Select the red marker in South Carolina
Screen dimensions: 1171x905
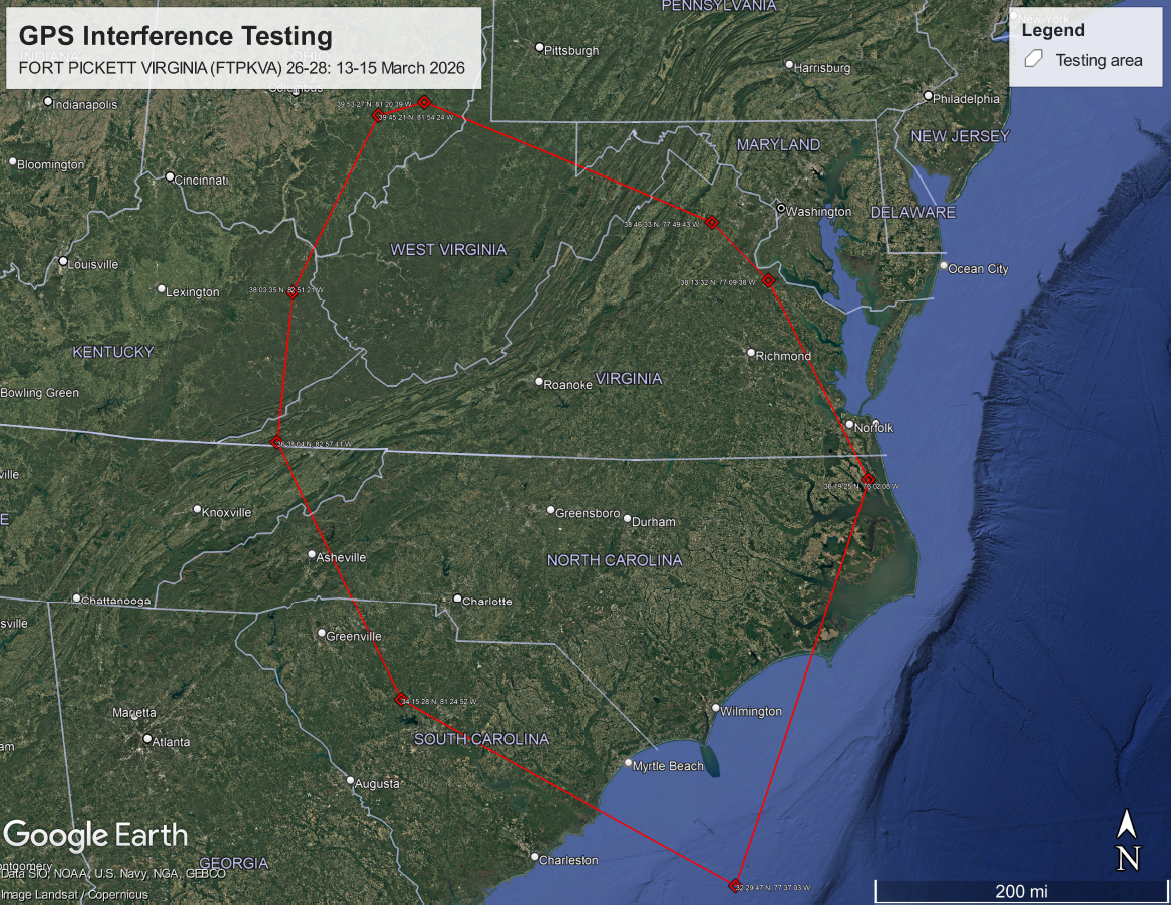(401, 698)
